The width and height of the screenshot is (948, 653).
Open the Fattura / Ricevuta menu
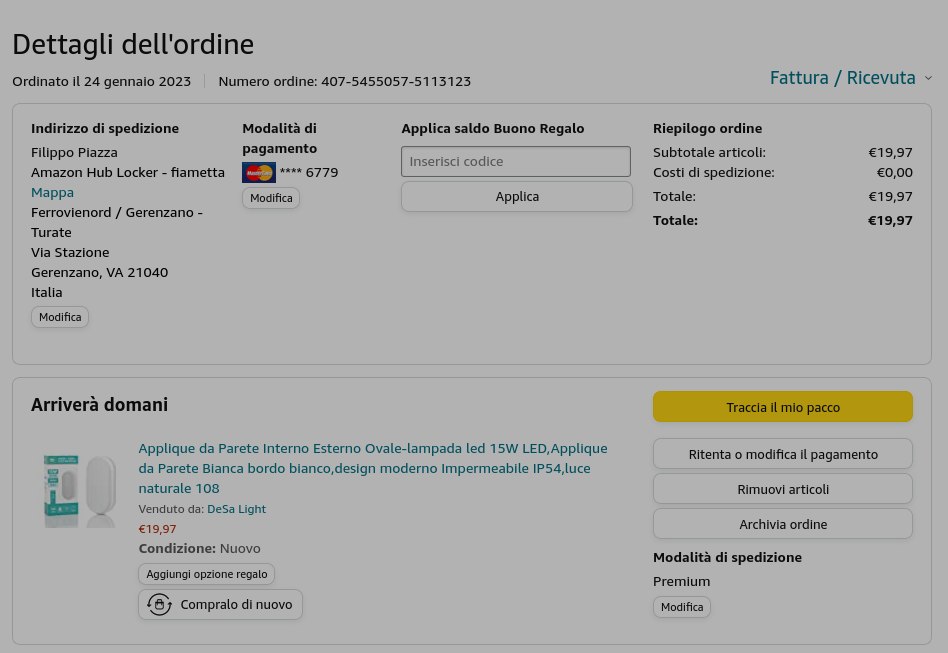click(842, 78)
